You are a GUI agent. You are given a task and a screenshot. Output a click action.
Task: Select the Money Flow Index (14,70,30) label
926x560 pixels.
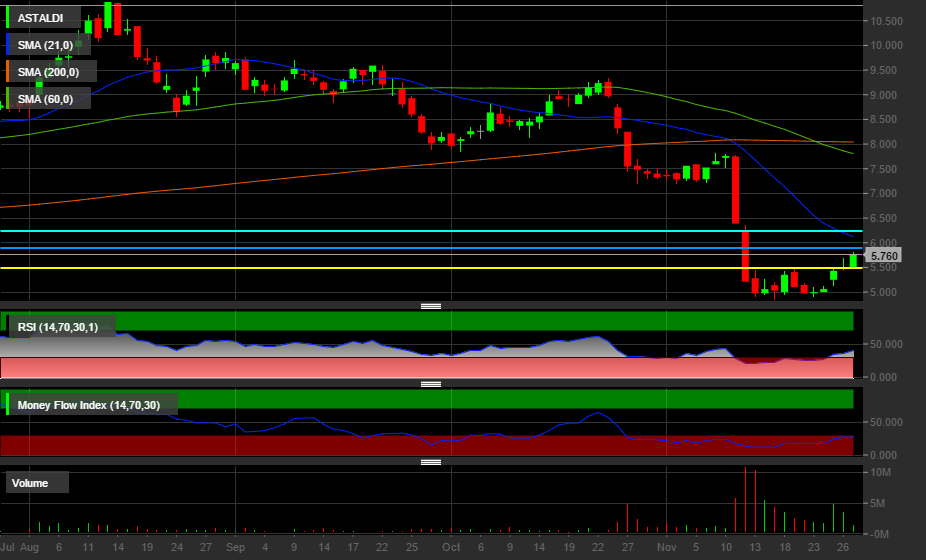(x=88, y=405)
